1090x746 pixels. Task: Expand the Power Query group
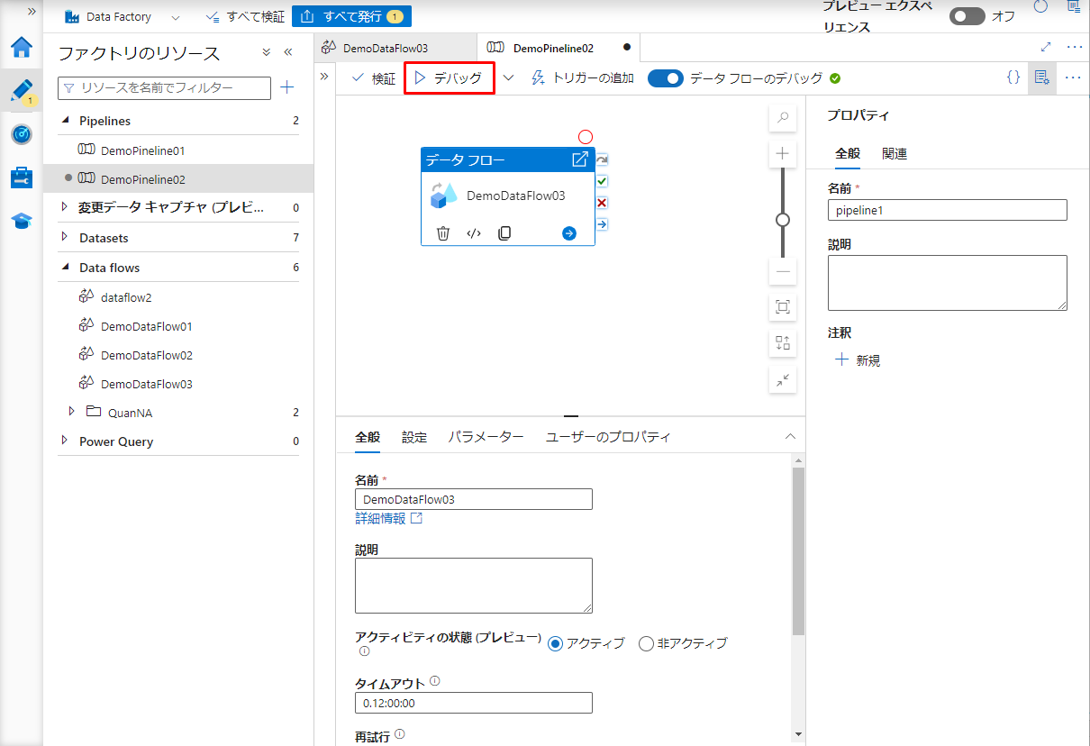[x=65, y=441]
